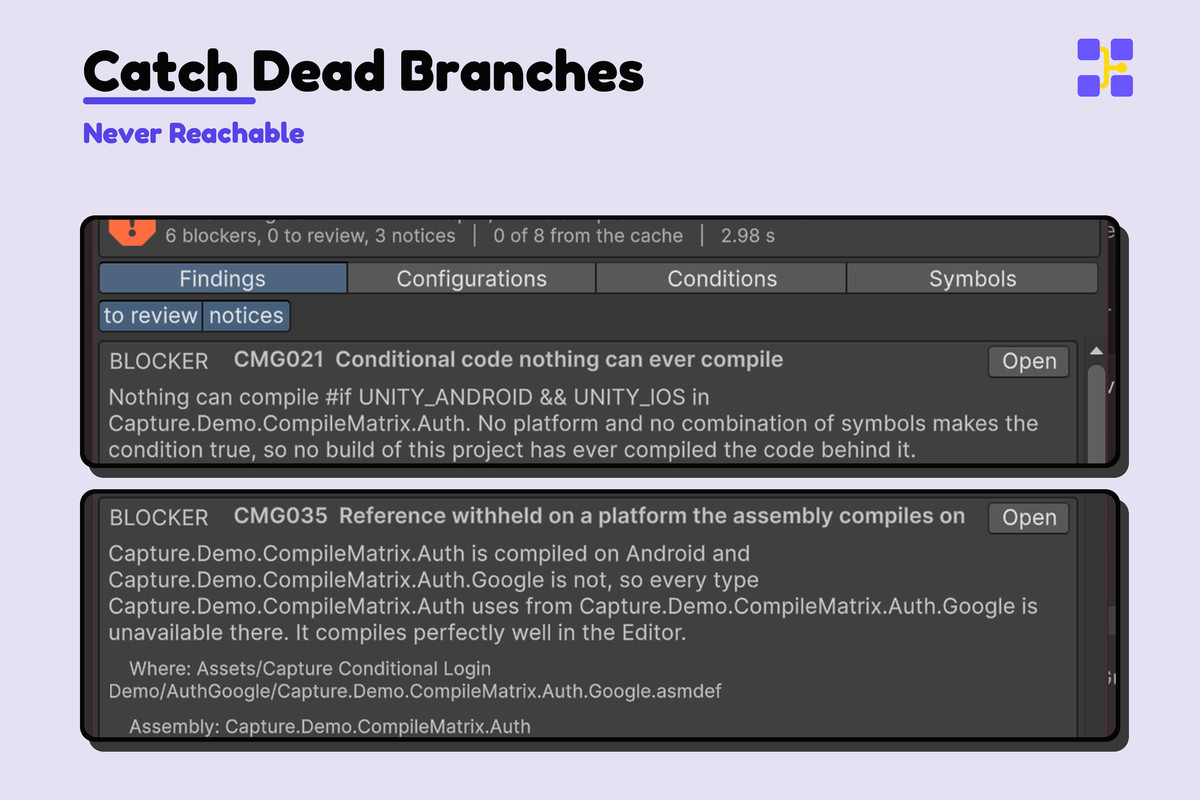Click the purple branch logo icon
The width and height of the screenshot is (1200, 800).
point(1105,67)
